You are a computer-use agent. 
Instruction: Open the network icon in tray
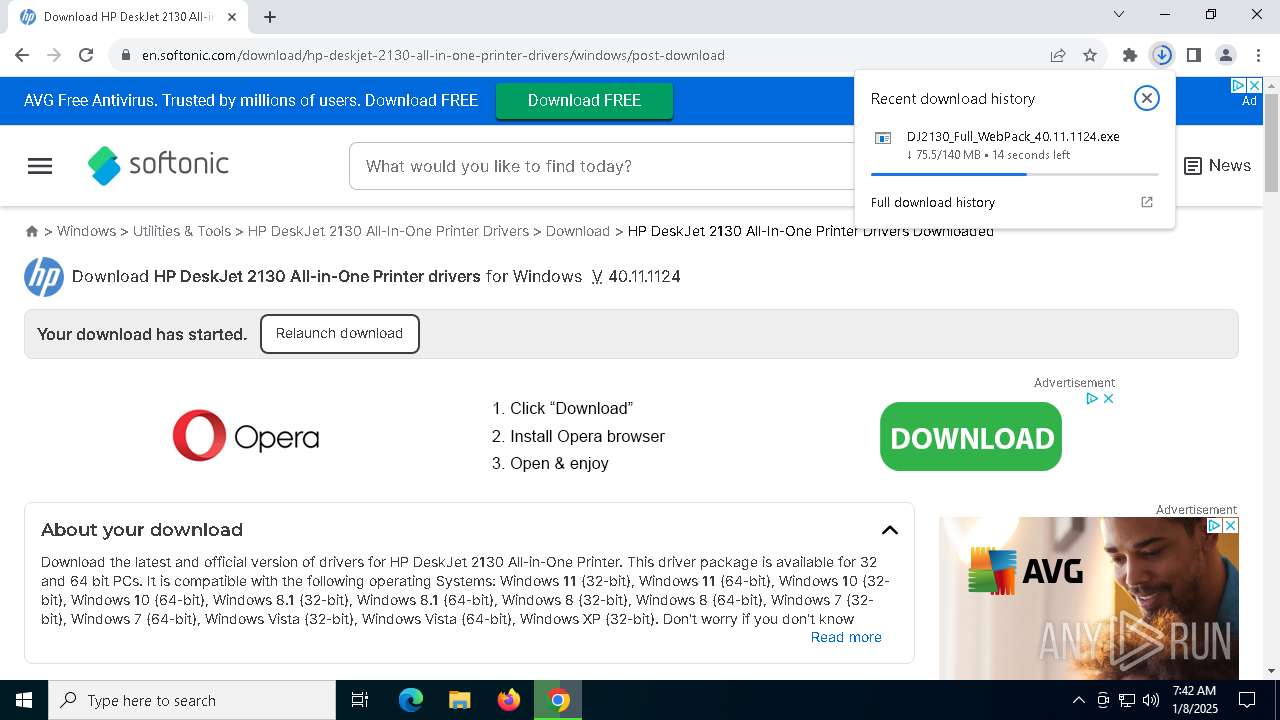(1127, 700)
